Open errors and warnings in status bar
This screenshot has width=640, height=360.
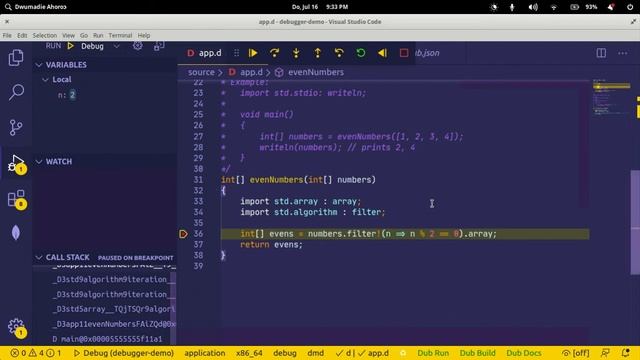pyautogui.click(x=36, y=353)
